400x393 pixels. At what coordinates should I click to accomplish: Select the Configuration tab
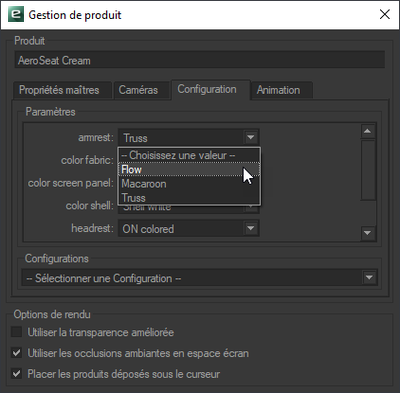[x=210, y=89]
